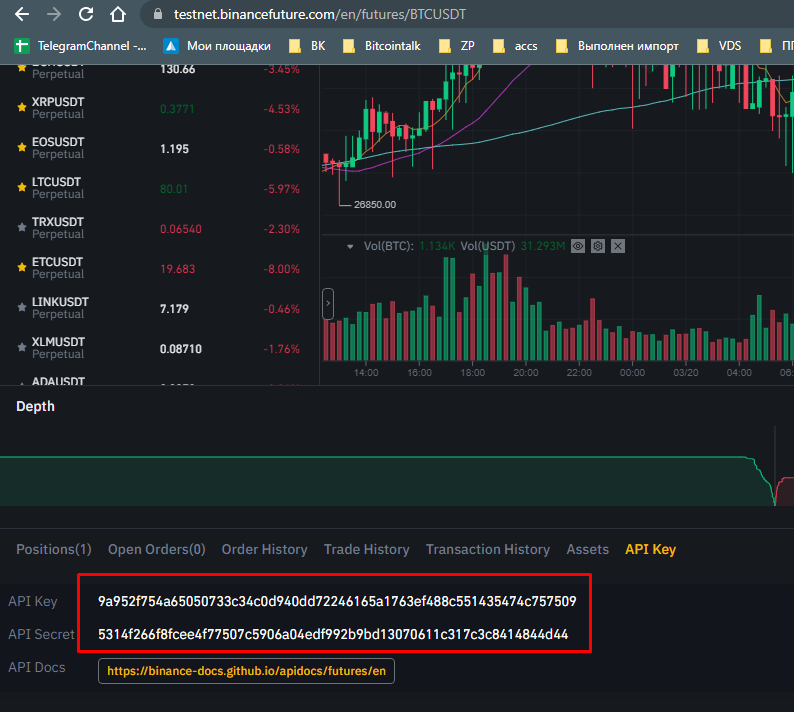
Task: Switch to the Transaction History tab
Action: (x=488, y=549)
